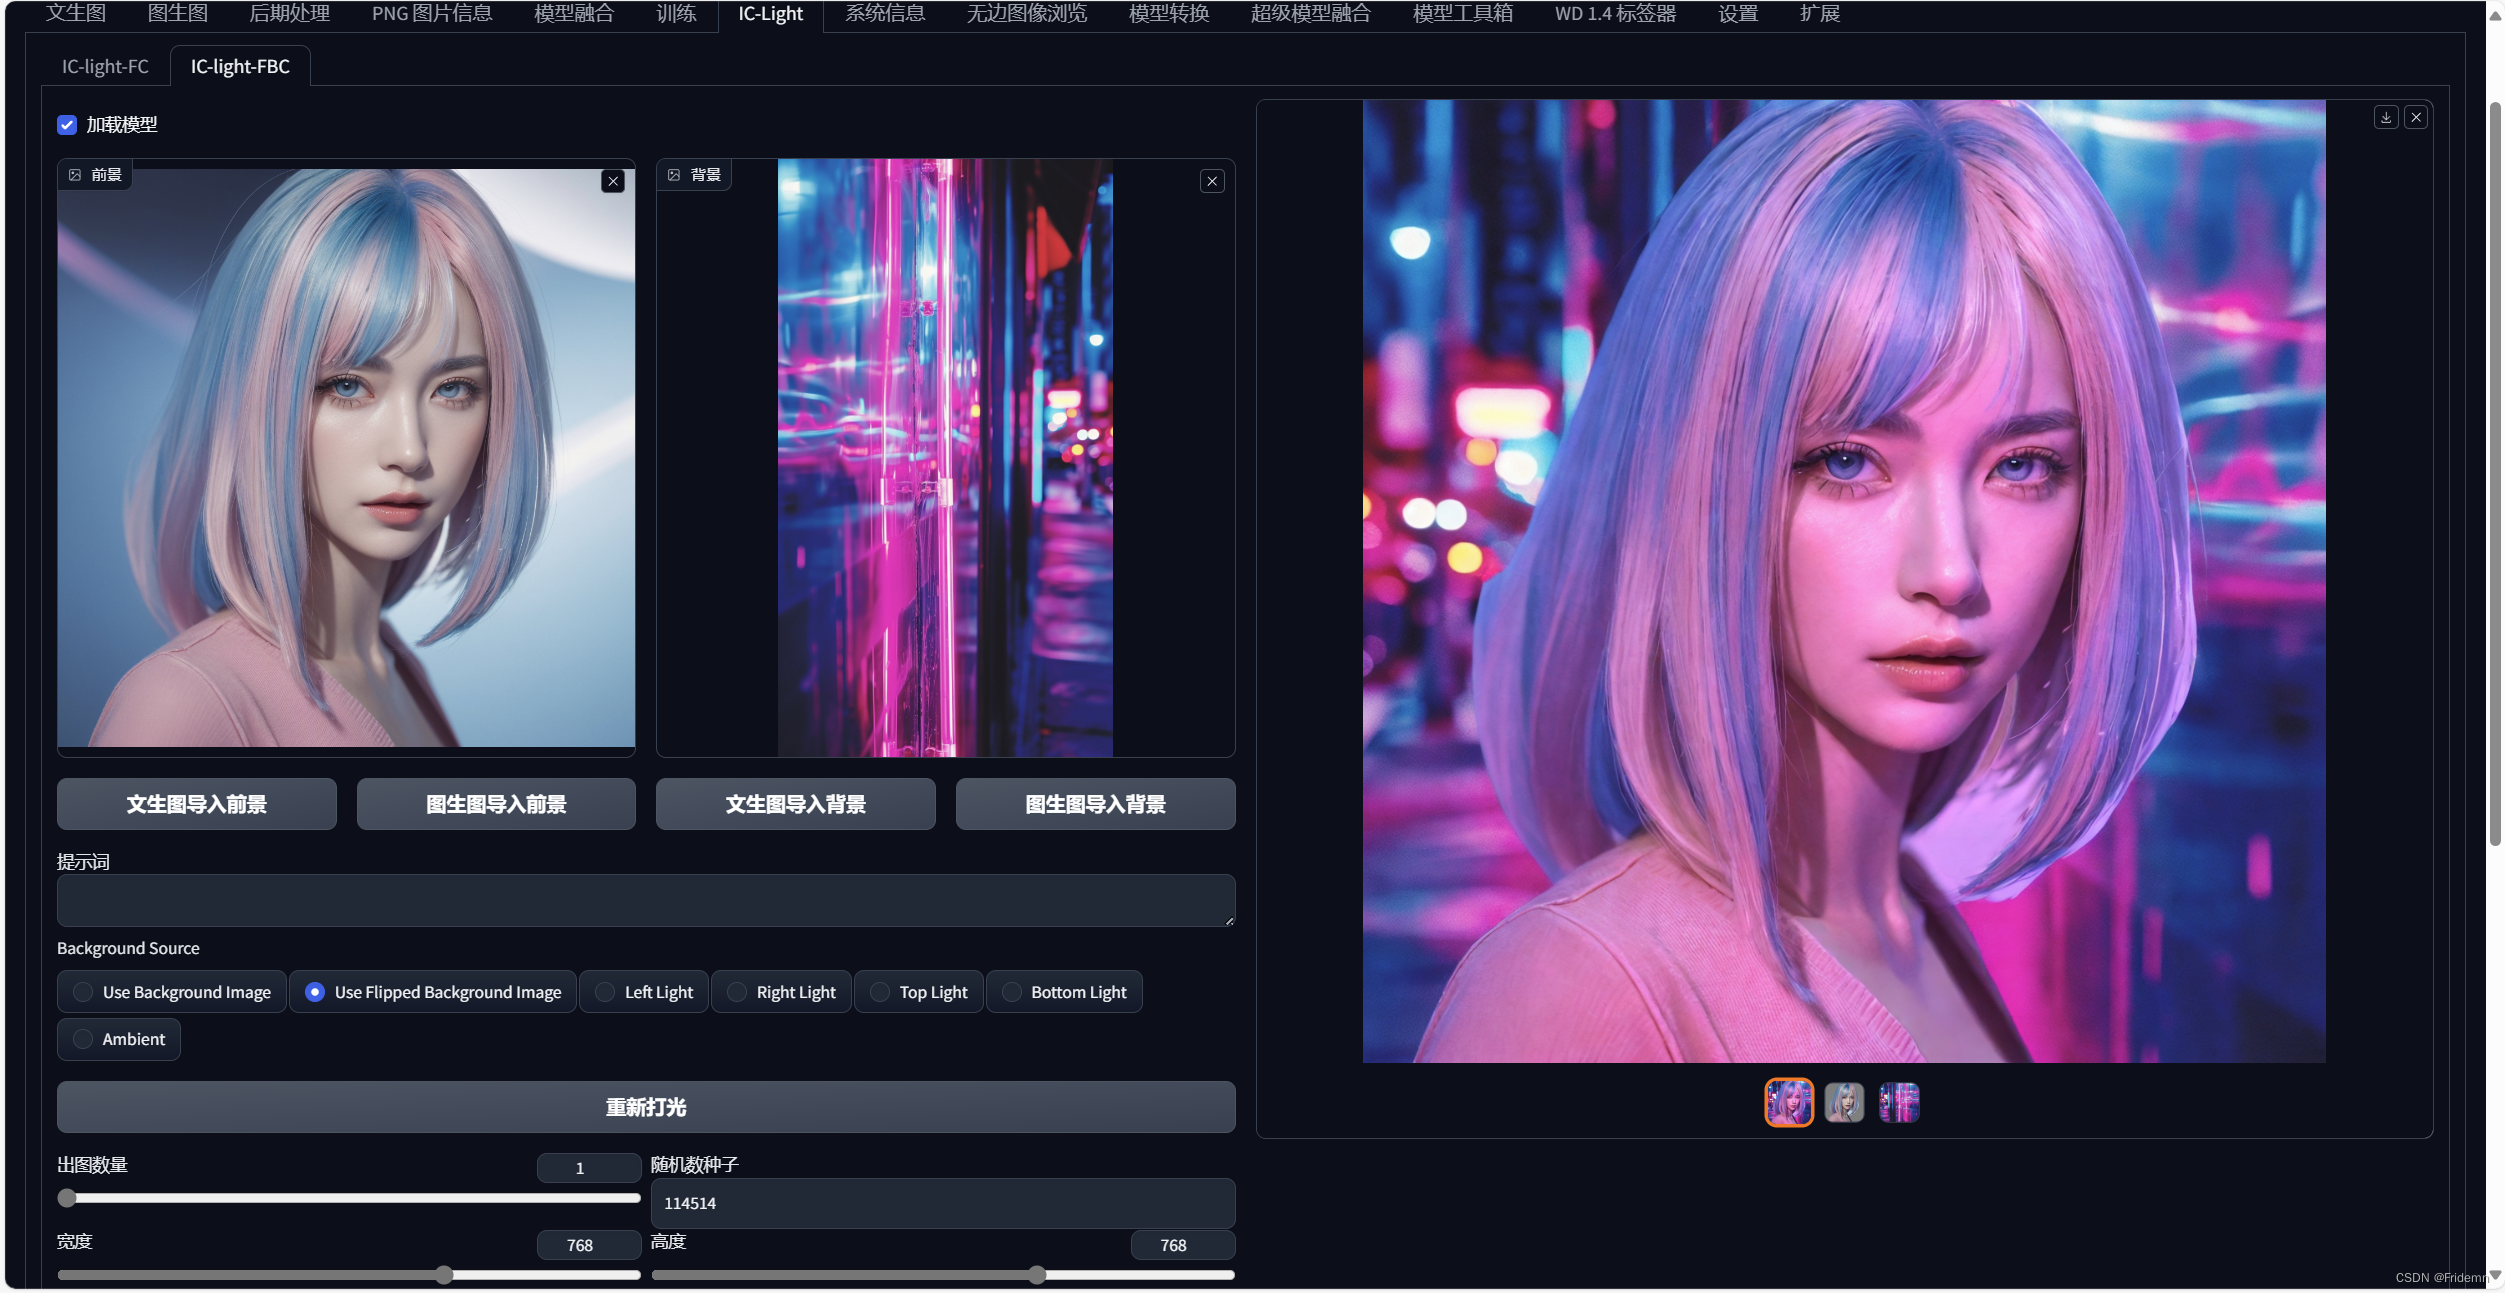Select Use Flipped Background Image option
This screenshot has width=2505, height=1293.
pos(315,993)
